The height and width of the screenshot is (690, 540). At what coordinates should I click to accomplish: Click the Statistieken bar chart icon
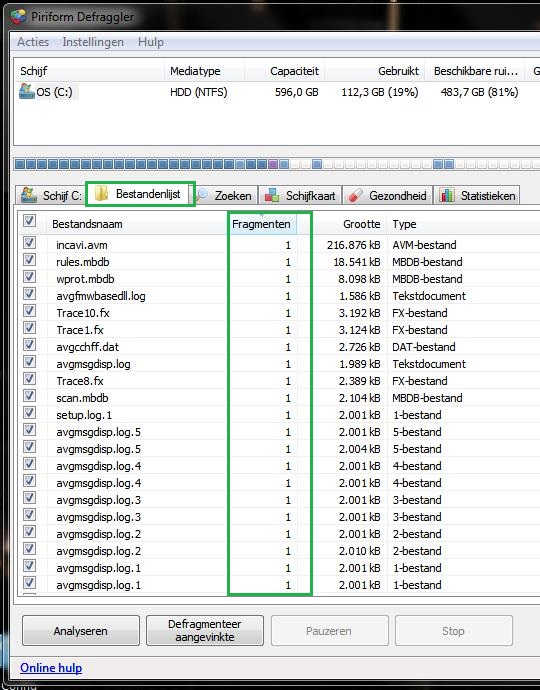(x=447, y=195)
